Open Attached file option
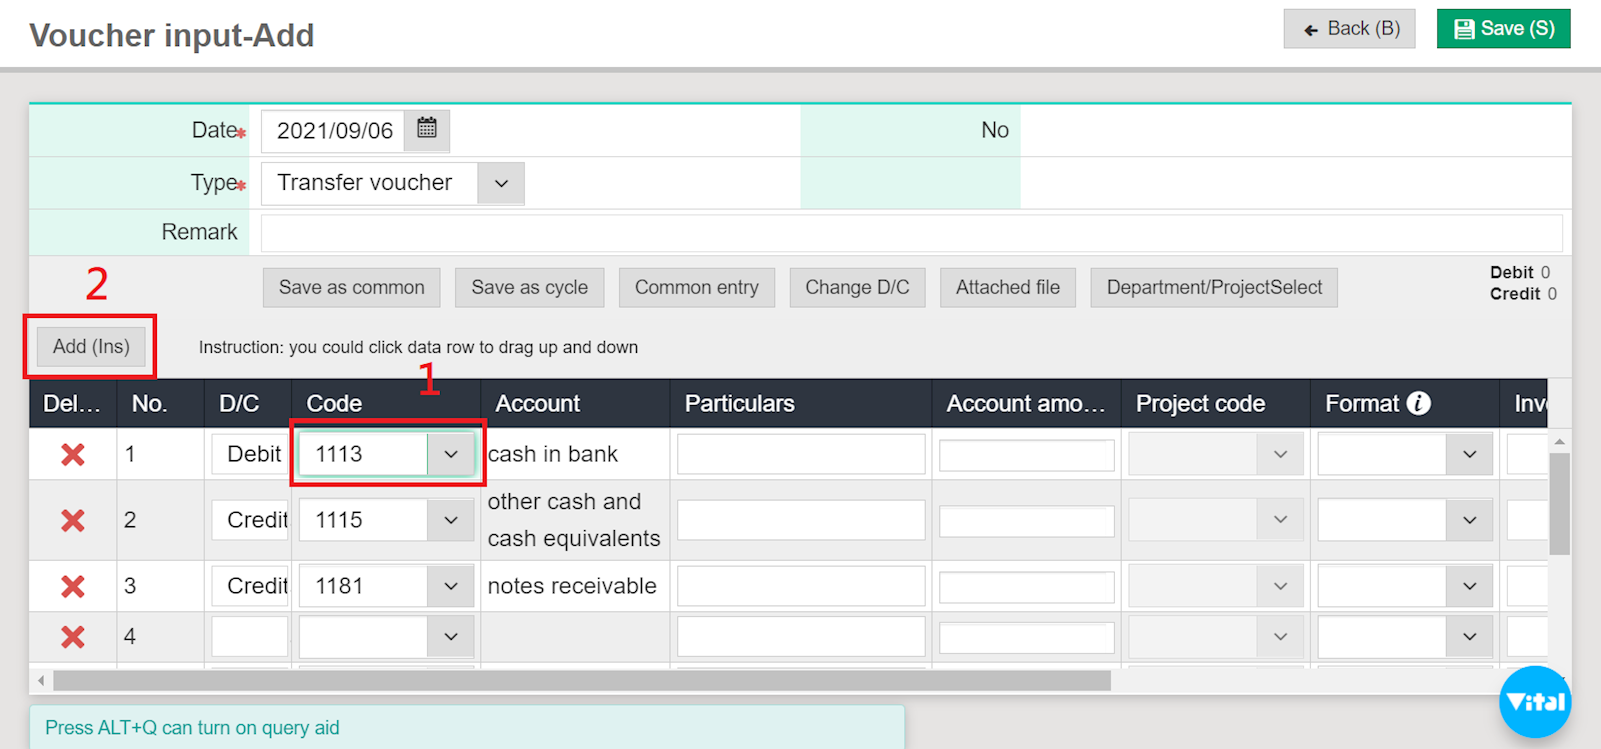The width and height of the screenshot is (1601, 749). (x=1007, y=288)
